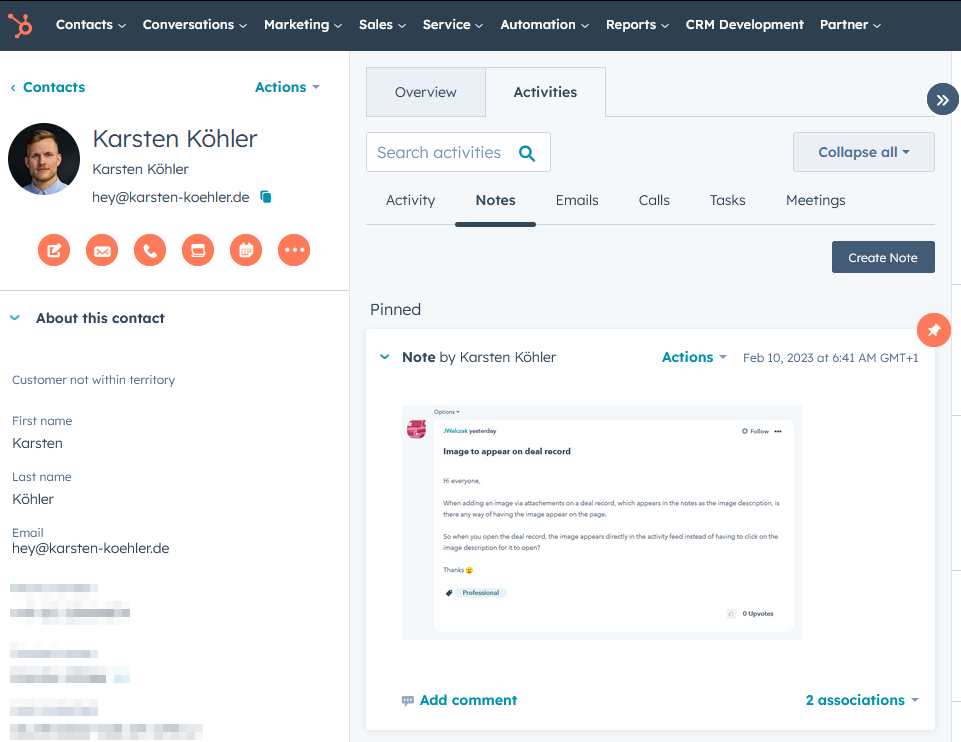Click the orange task icon button

click(x=198, y=250)
